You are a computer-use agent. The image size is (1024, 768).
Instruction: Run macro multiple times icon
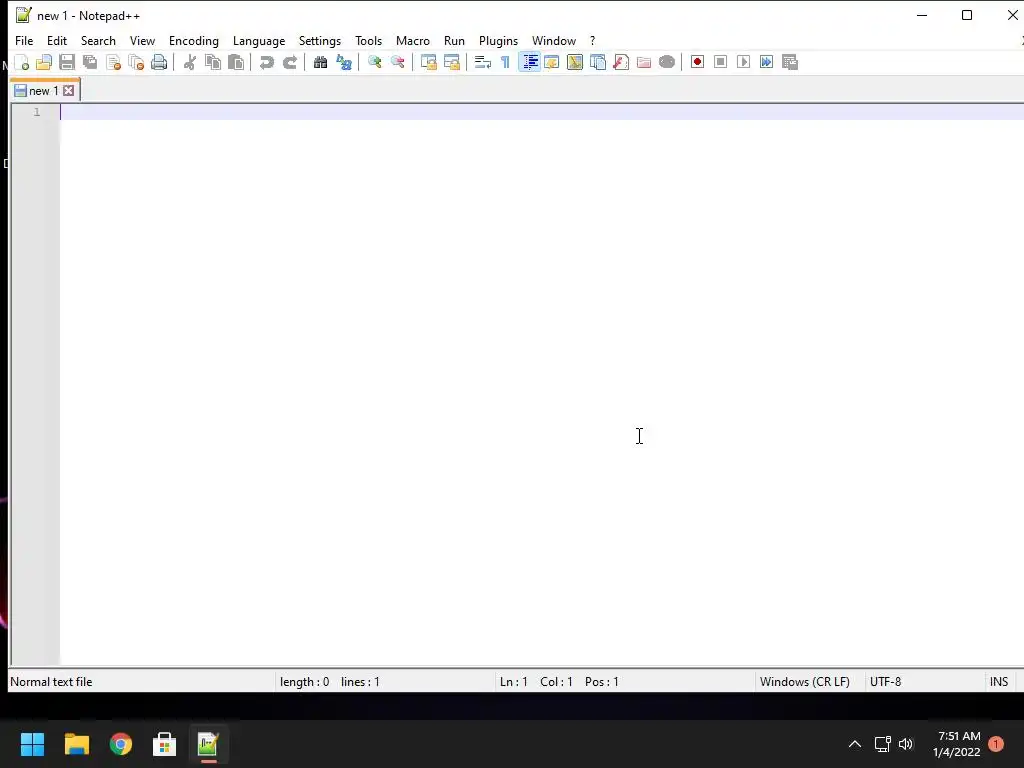point(767,62)
